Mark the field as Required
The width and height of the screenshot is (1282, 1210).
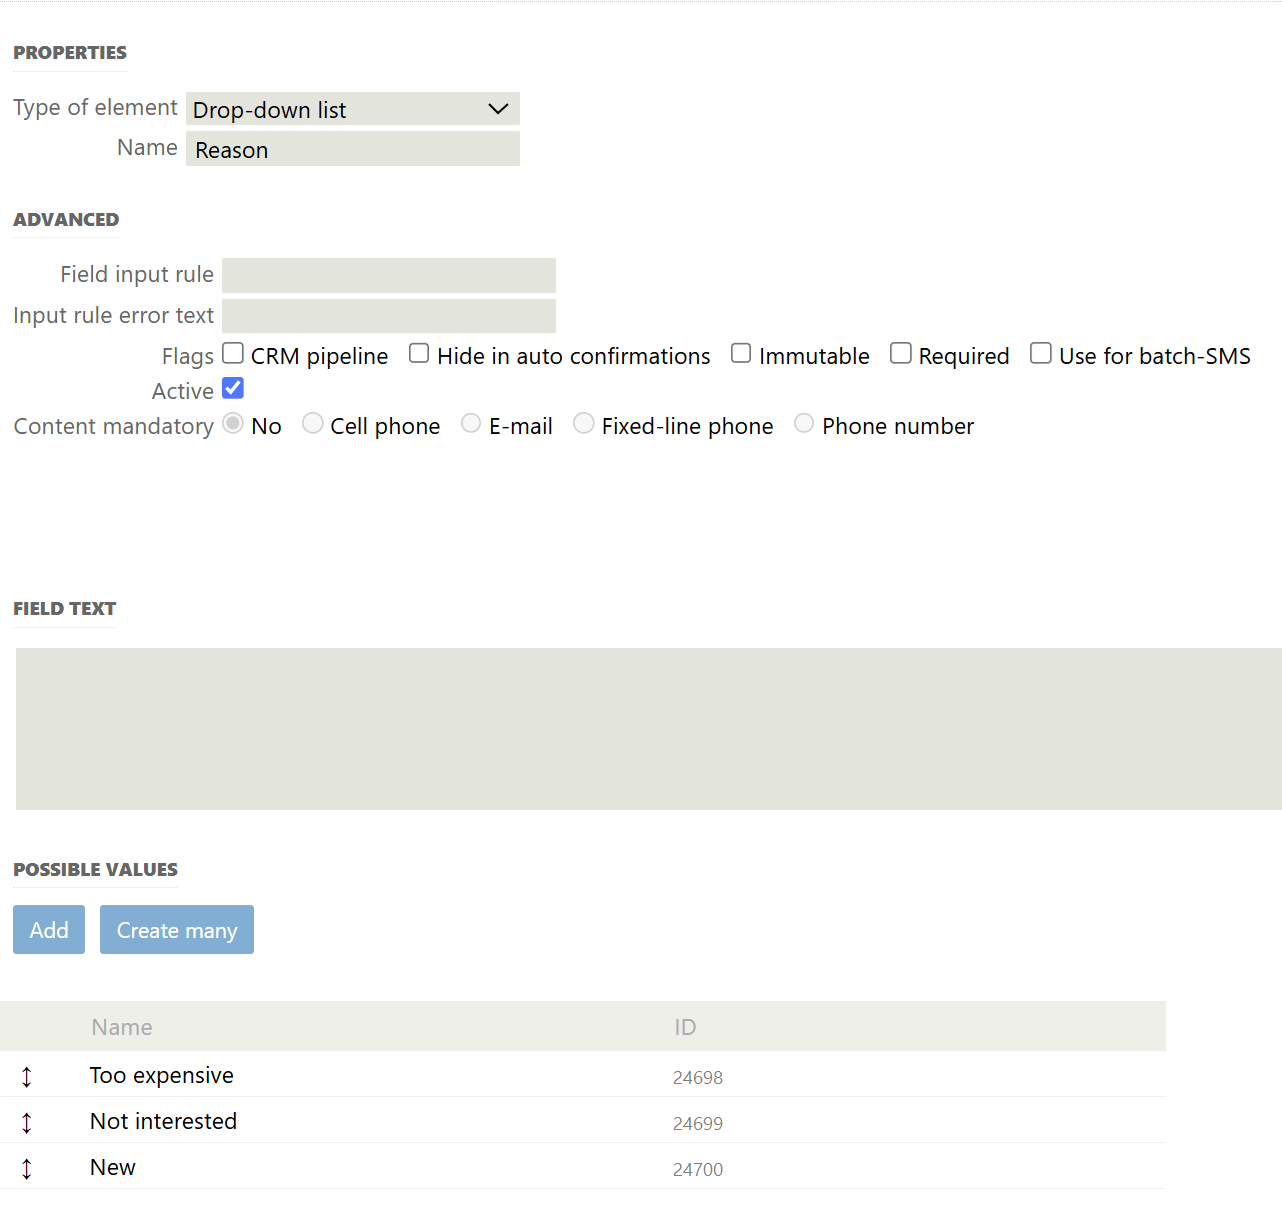point(901,354)
